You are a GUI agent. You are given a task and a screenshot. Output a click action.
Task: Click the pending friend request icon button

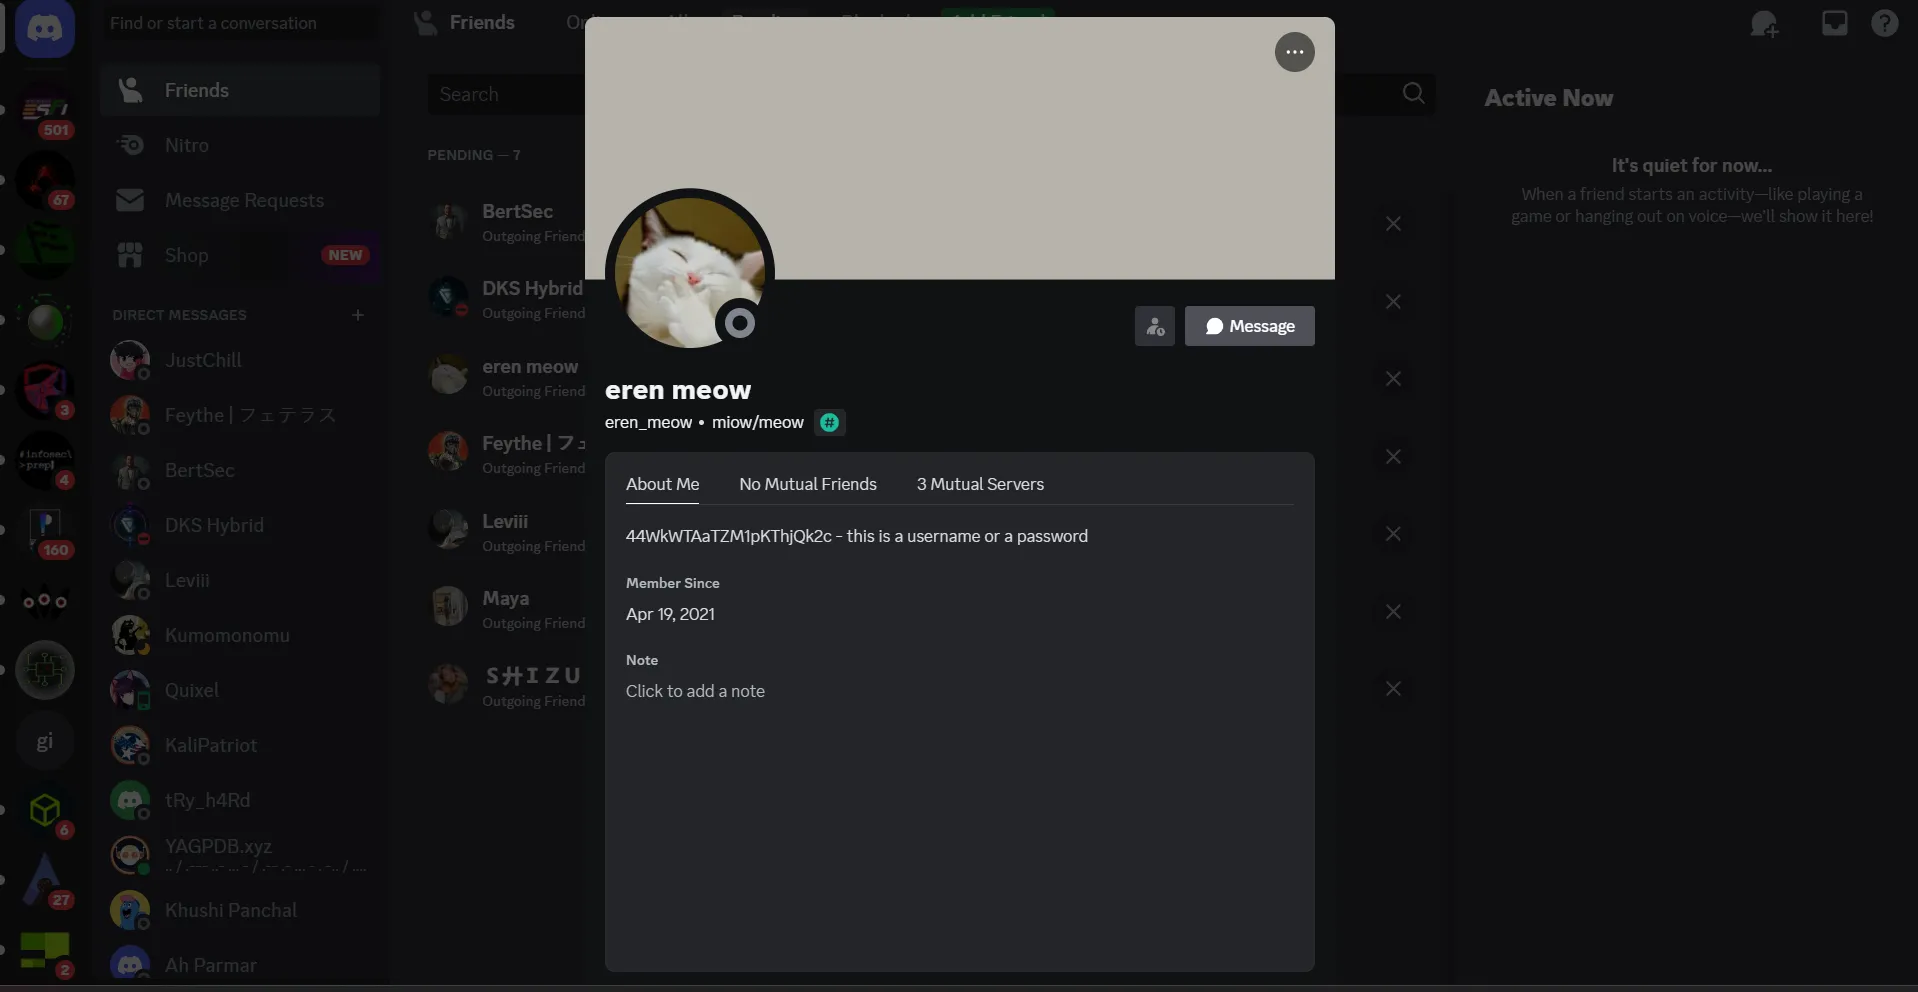1154,326
